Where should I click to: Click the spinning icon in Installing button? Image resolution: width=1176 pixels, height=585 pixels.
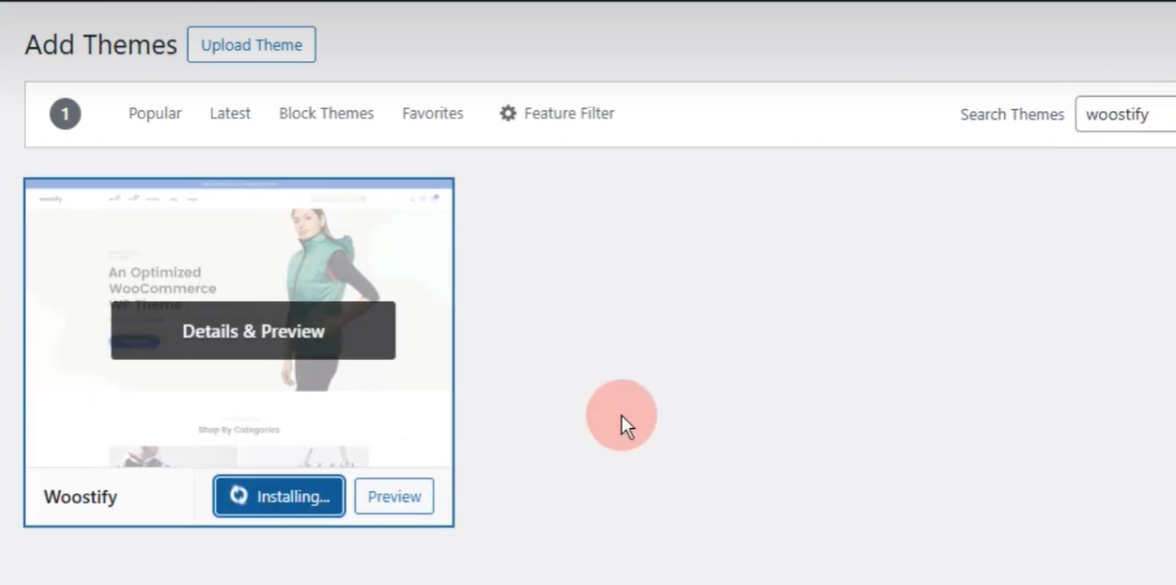(238, 496)
